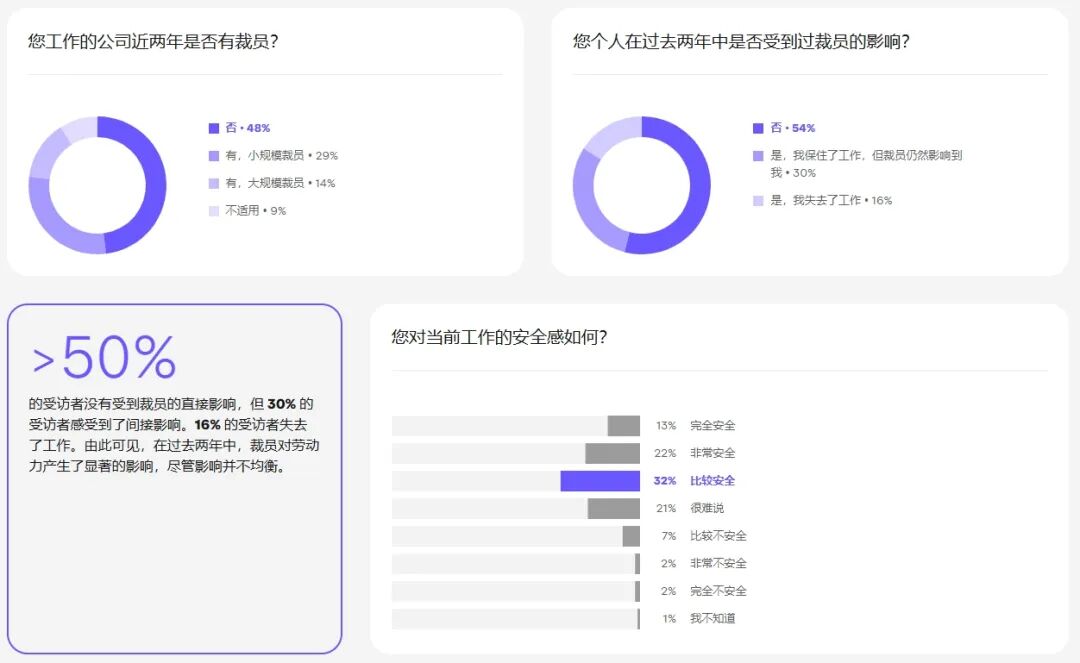Click the 1% value beside 我不知道
Image resolution: width=1080 pixels, height=663 pixels.
tap(669, 618)
